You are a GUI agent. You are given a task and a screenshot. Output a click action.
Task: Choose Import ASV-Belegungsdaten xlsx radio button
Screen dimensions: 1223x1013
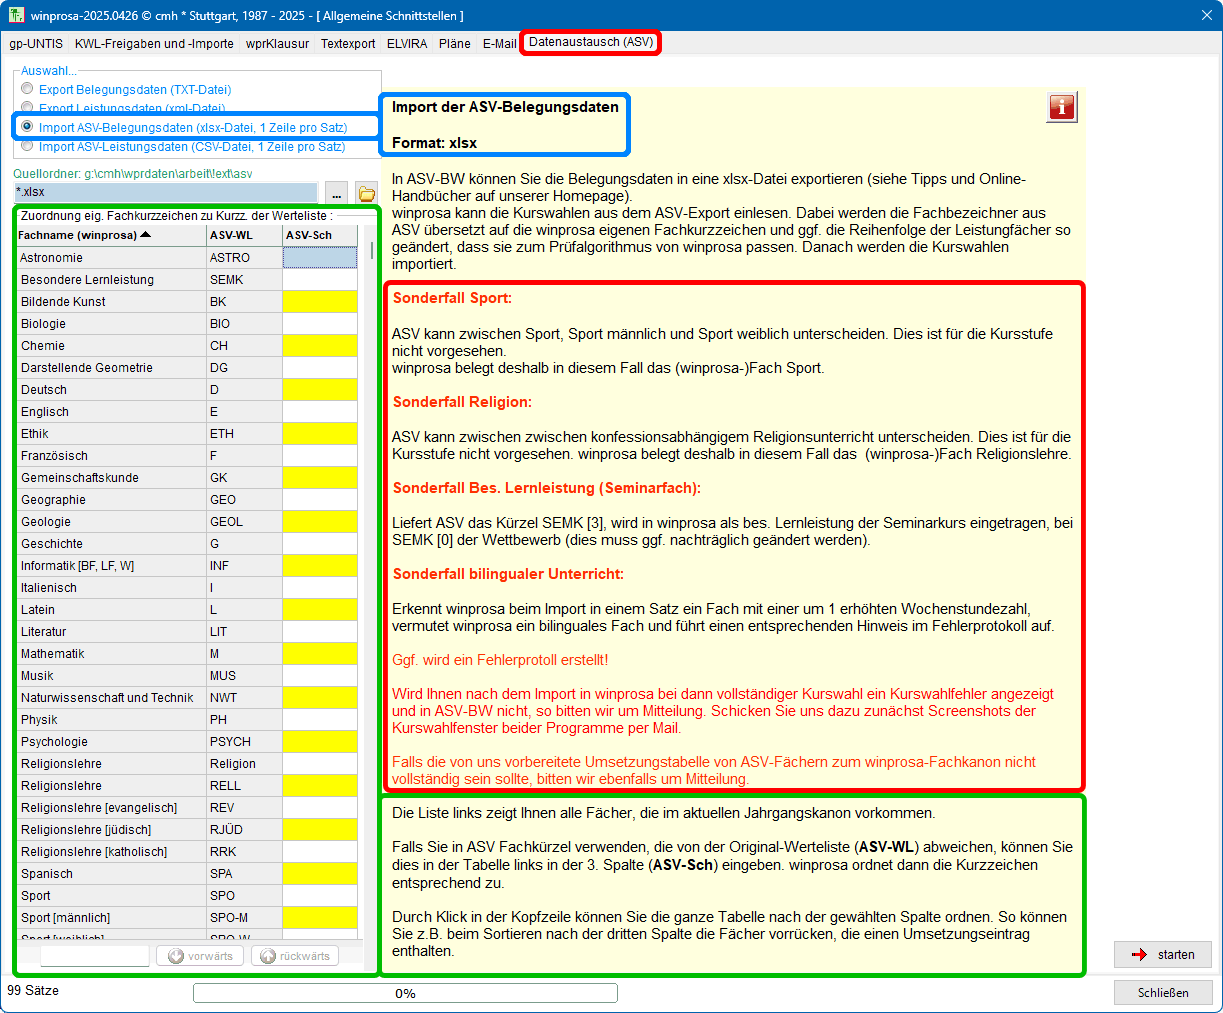(x=28, y=127)
